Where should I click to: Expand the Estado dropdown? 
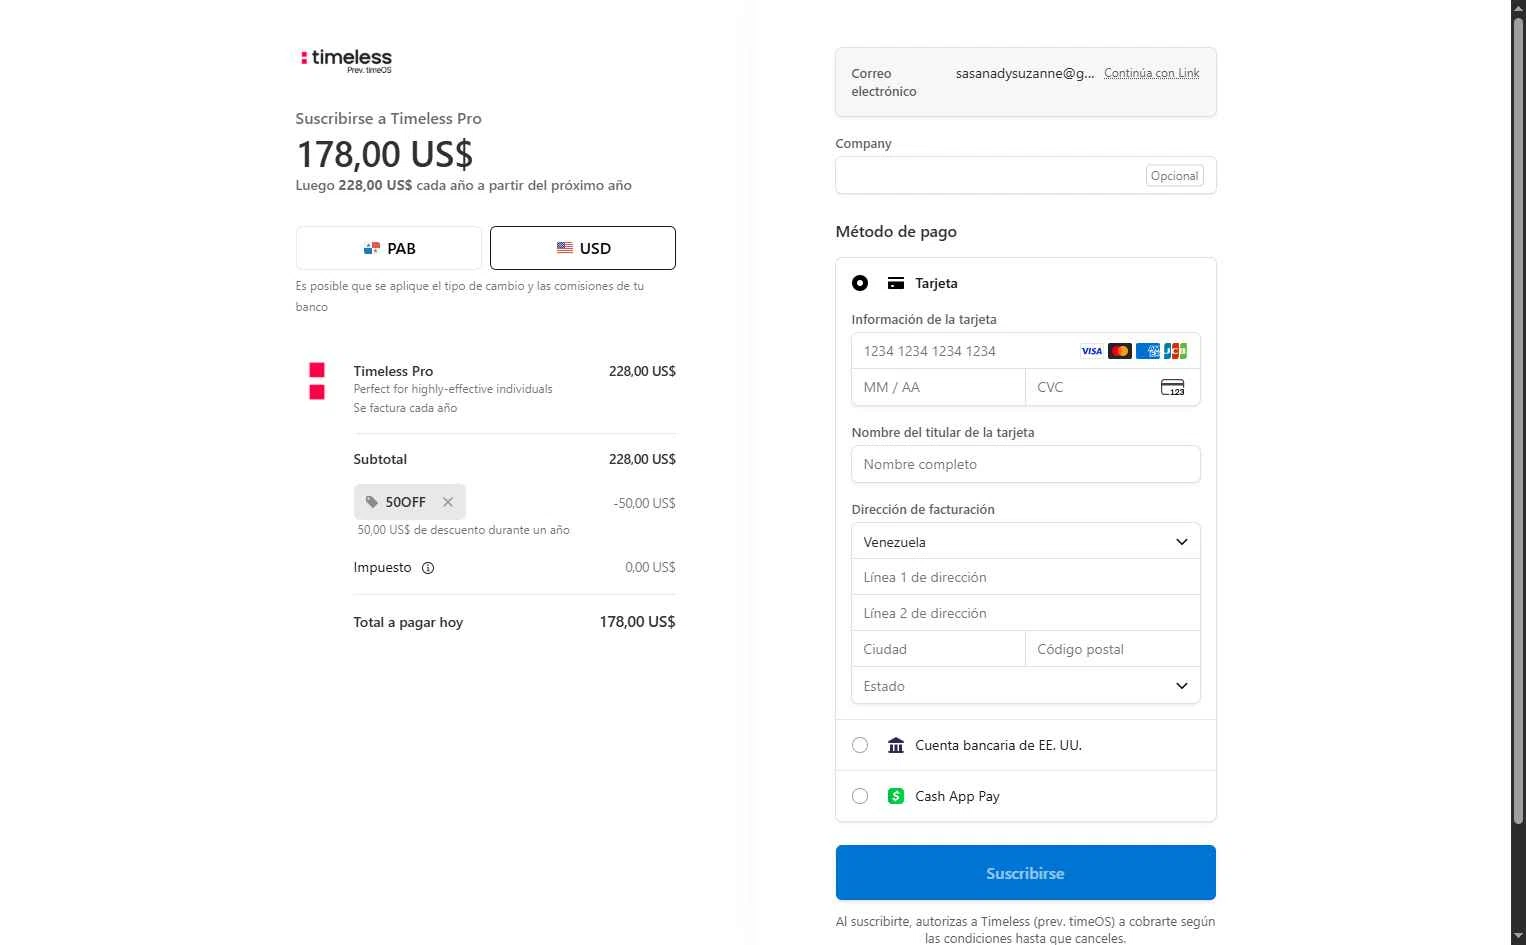tap(1026, 686)
